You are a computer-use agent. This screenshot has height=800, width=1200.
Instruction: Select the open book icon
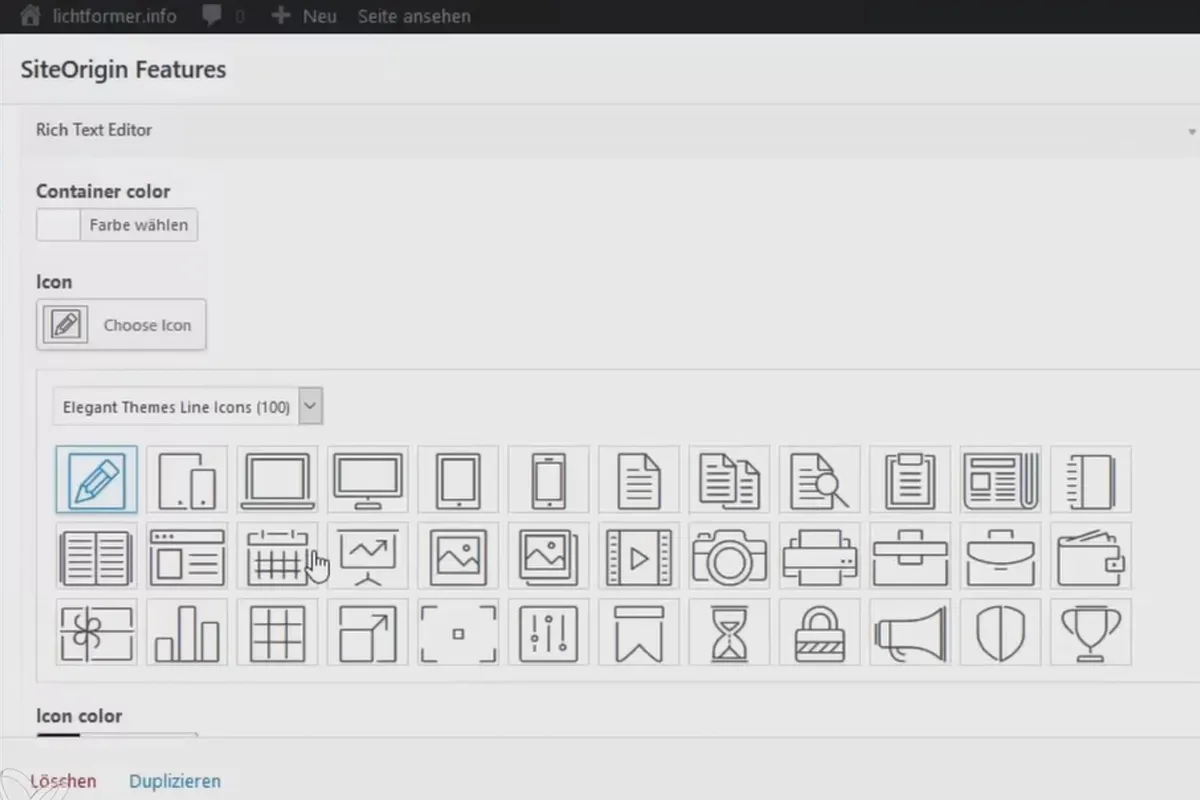coord(97,556)
